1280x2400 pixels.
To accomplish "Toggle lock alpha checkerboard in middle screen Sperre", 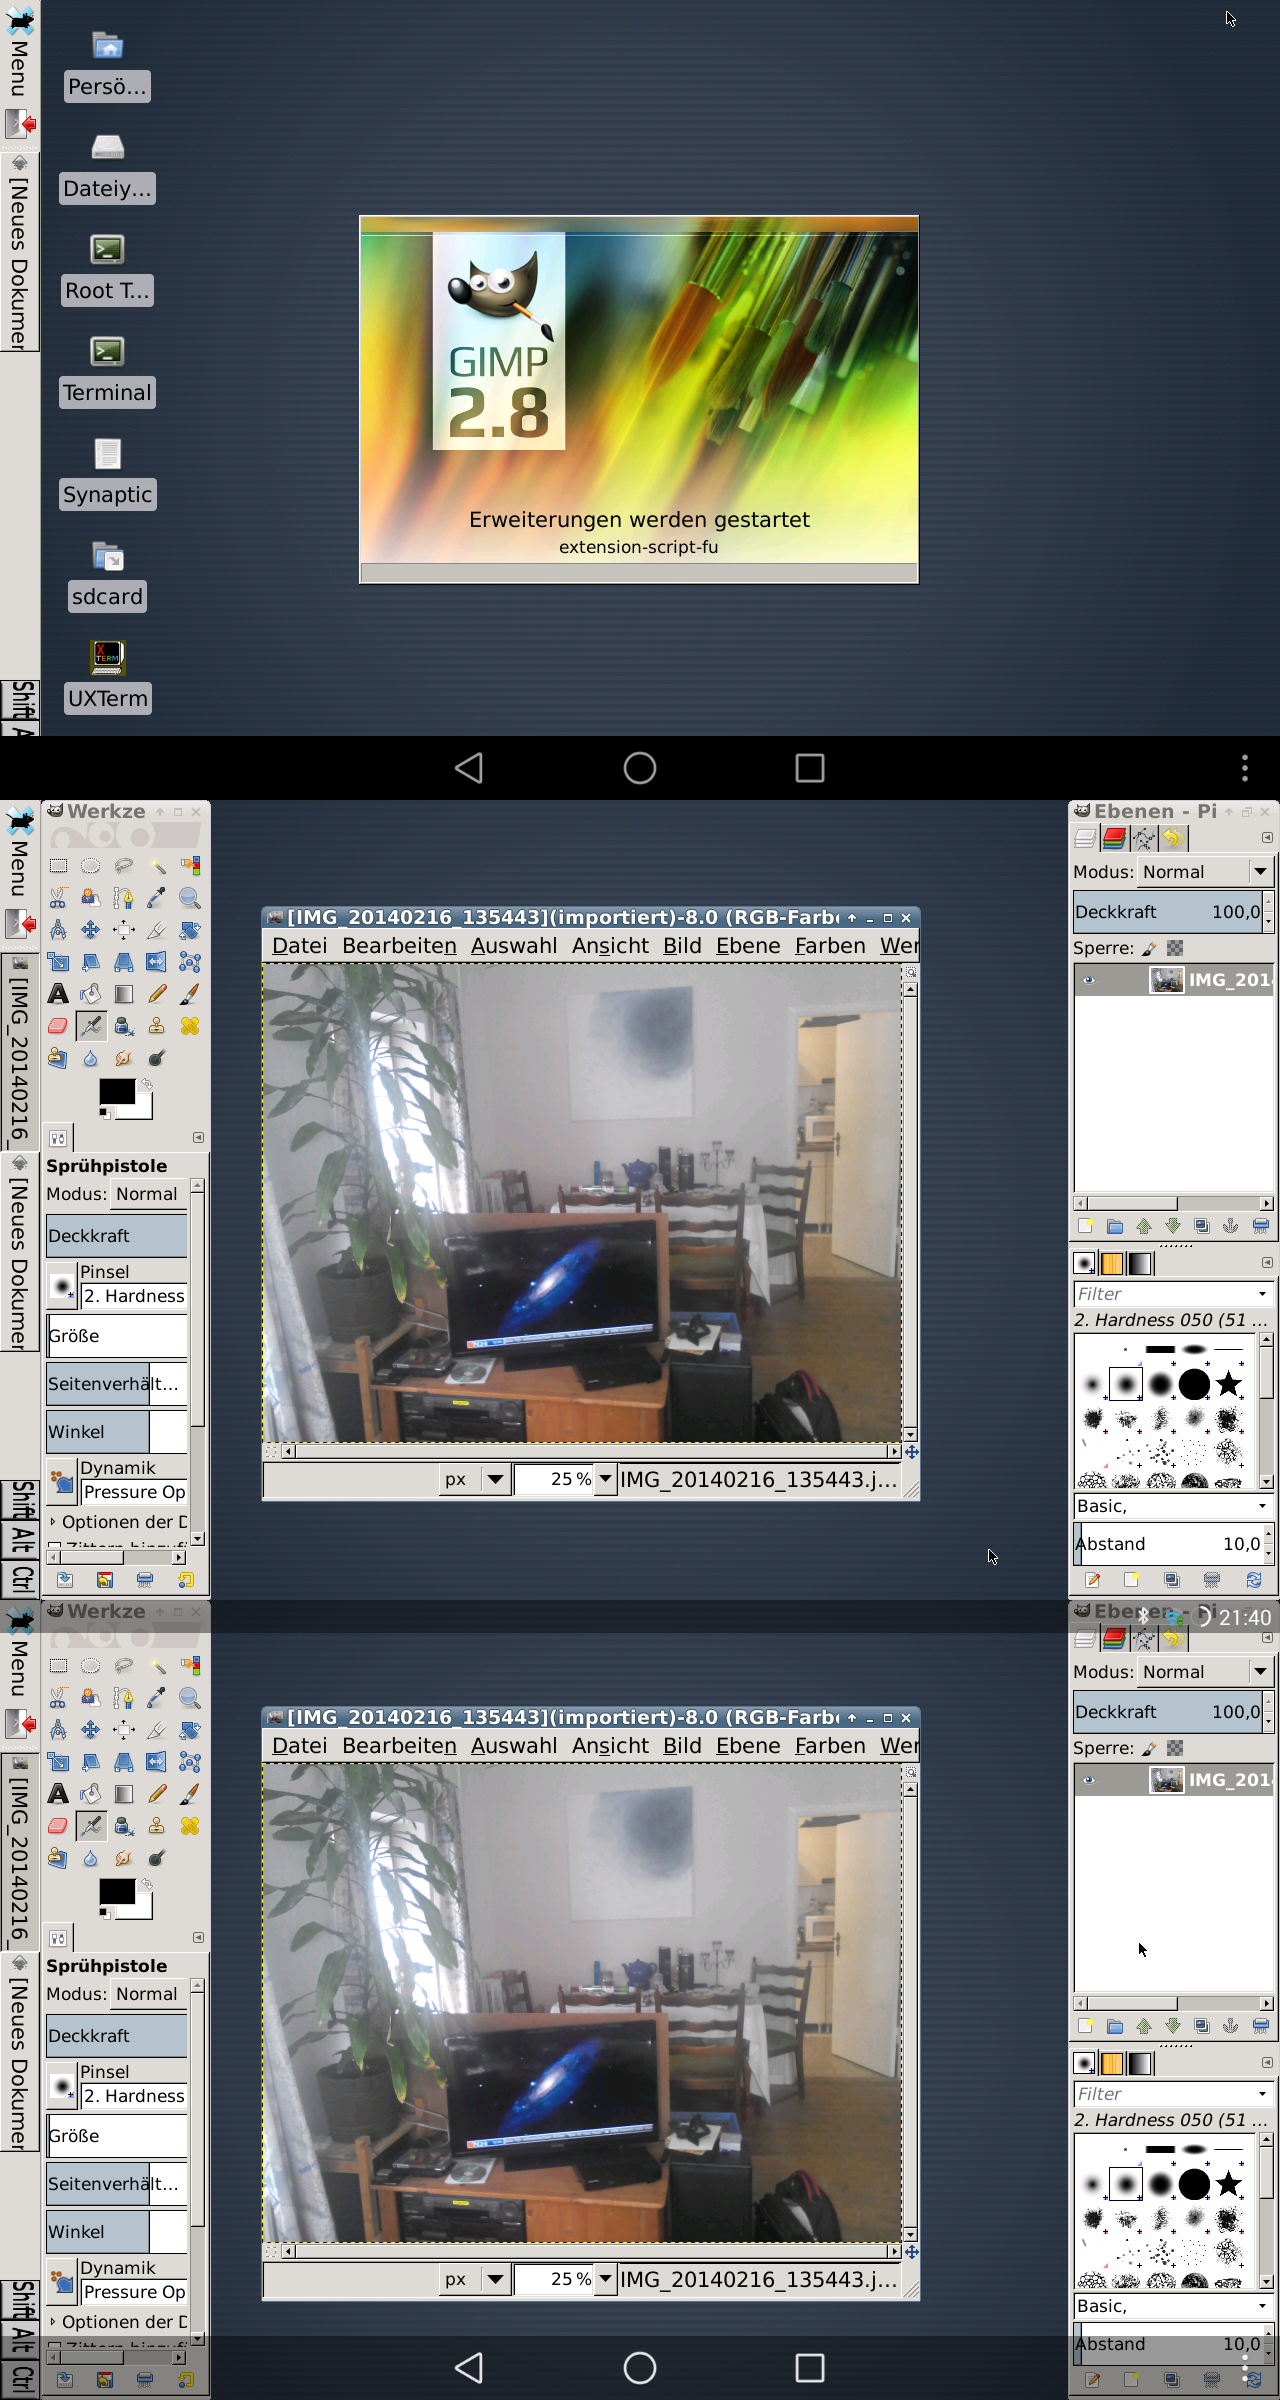I will (1175, 948).
